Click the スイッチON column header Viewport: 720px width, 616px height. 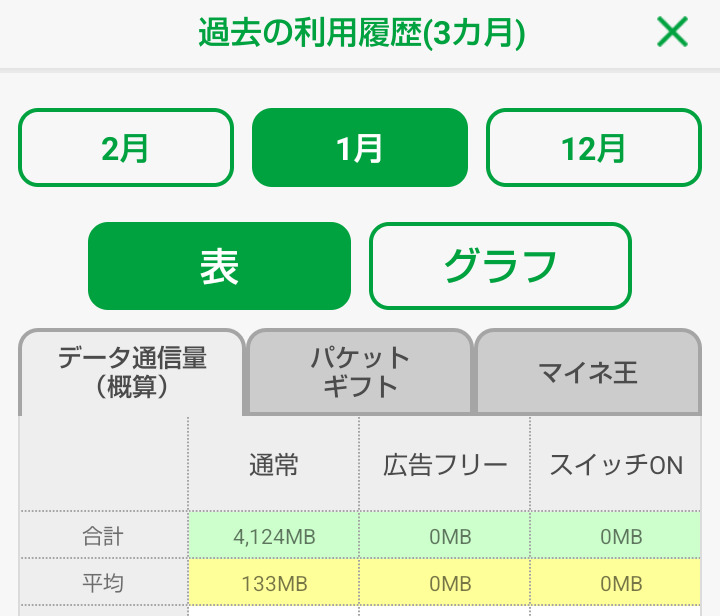(x=616, y=465)
